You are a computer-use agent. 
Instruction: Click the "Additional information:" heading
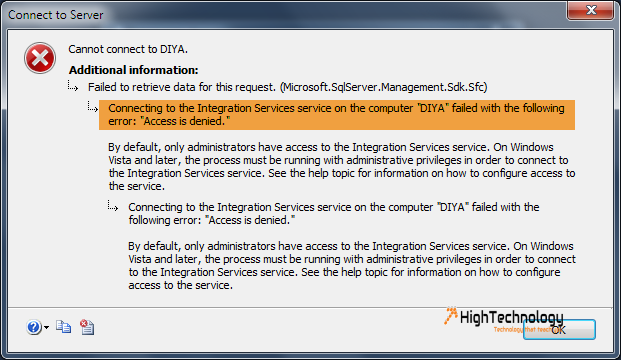[x=133, y=70]
